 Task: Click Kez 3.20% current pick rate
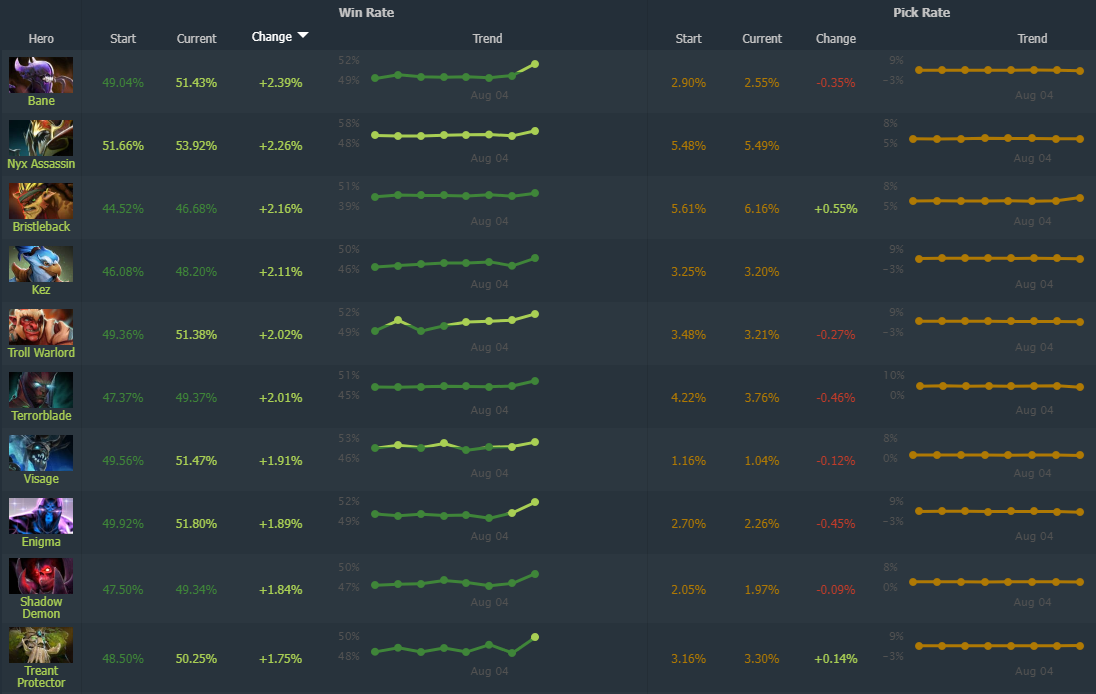click(x=762, y=271)
